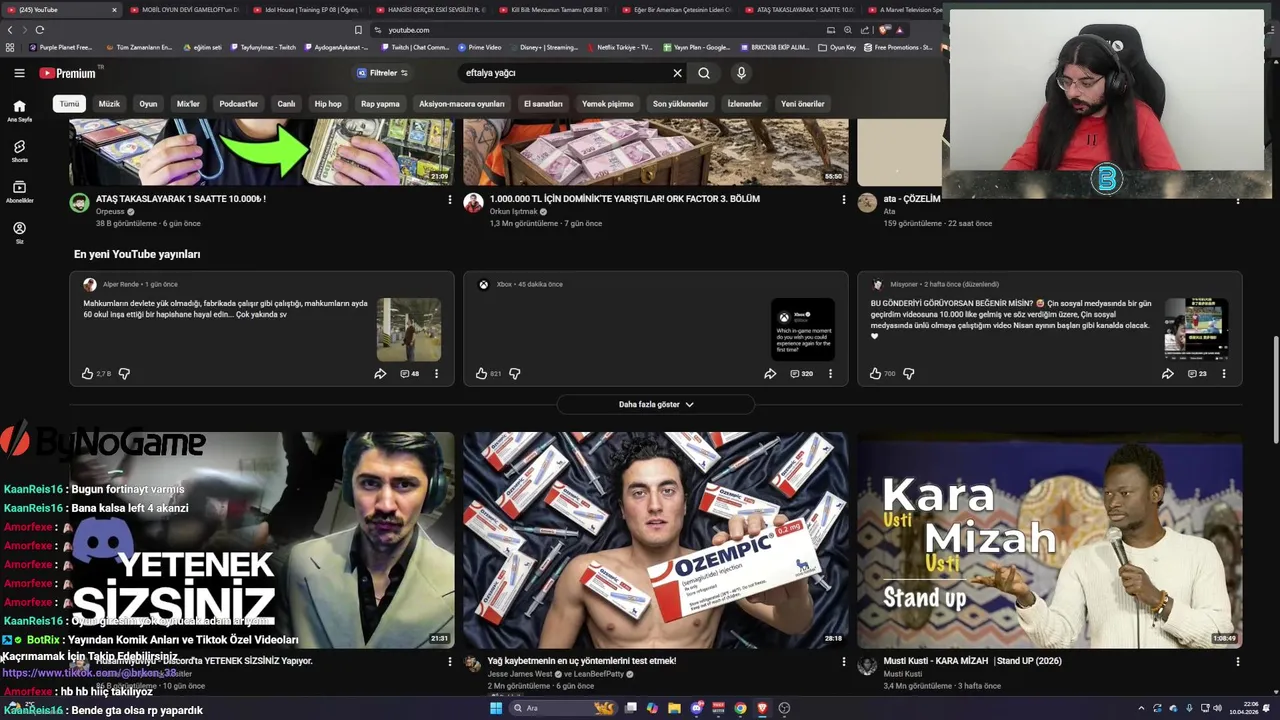The image size is (1280, 720).
Task: Select the Yemek pişirme filter chip
Action: tap(608, 104)
